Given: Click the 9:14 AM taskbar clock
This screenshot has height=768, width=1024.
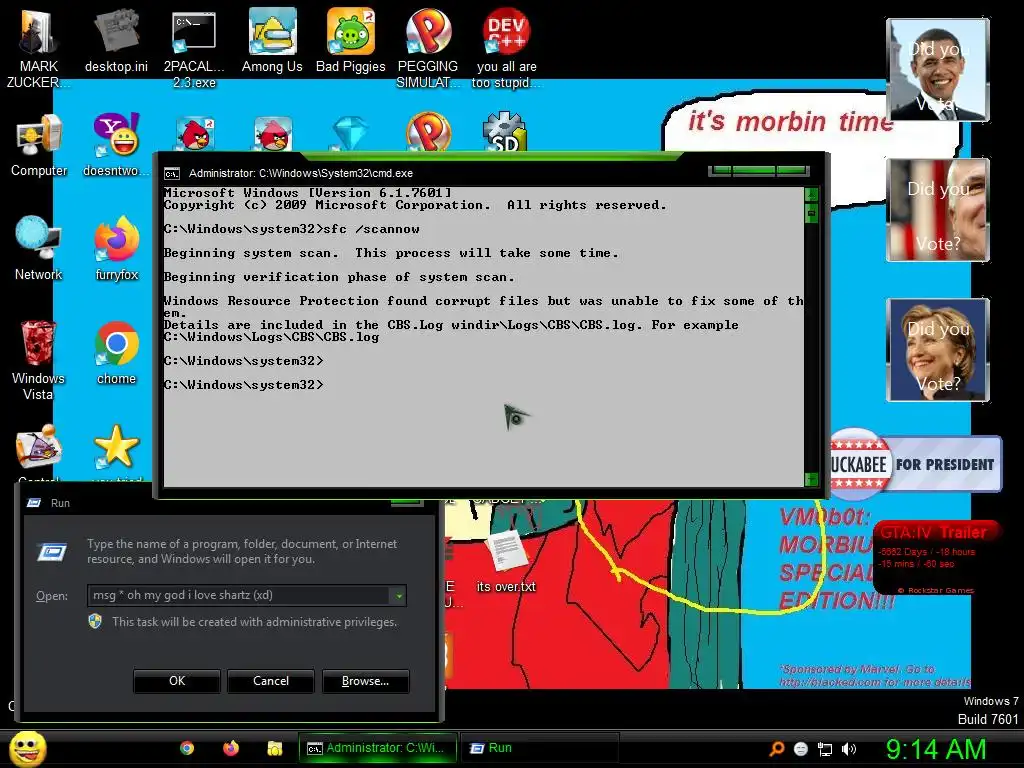Looking at the screenshot, I should coord(935,749).
